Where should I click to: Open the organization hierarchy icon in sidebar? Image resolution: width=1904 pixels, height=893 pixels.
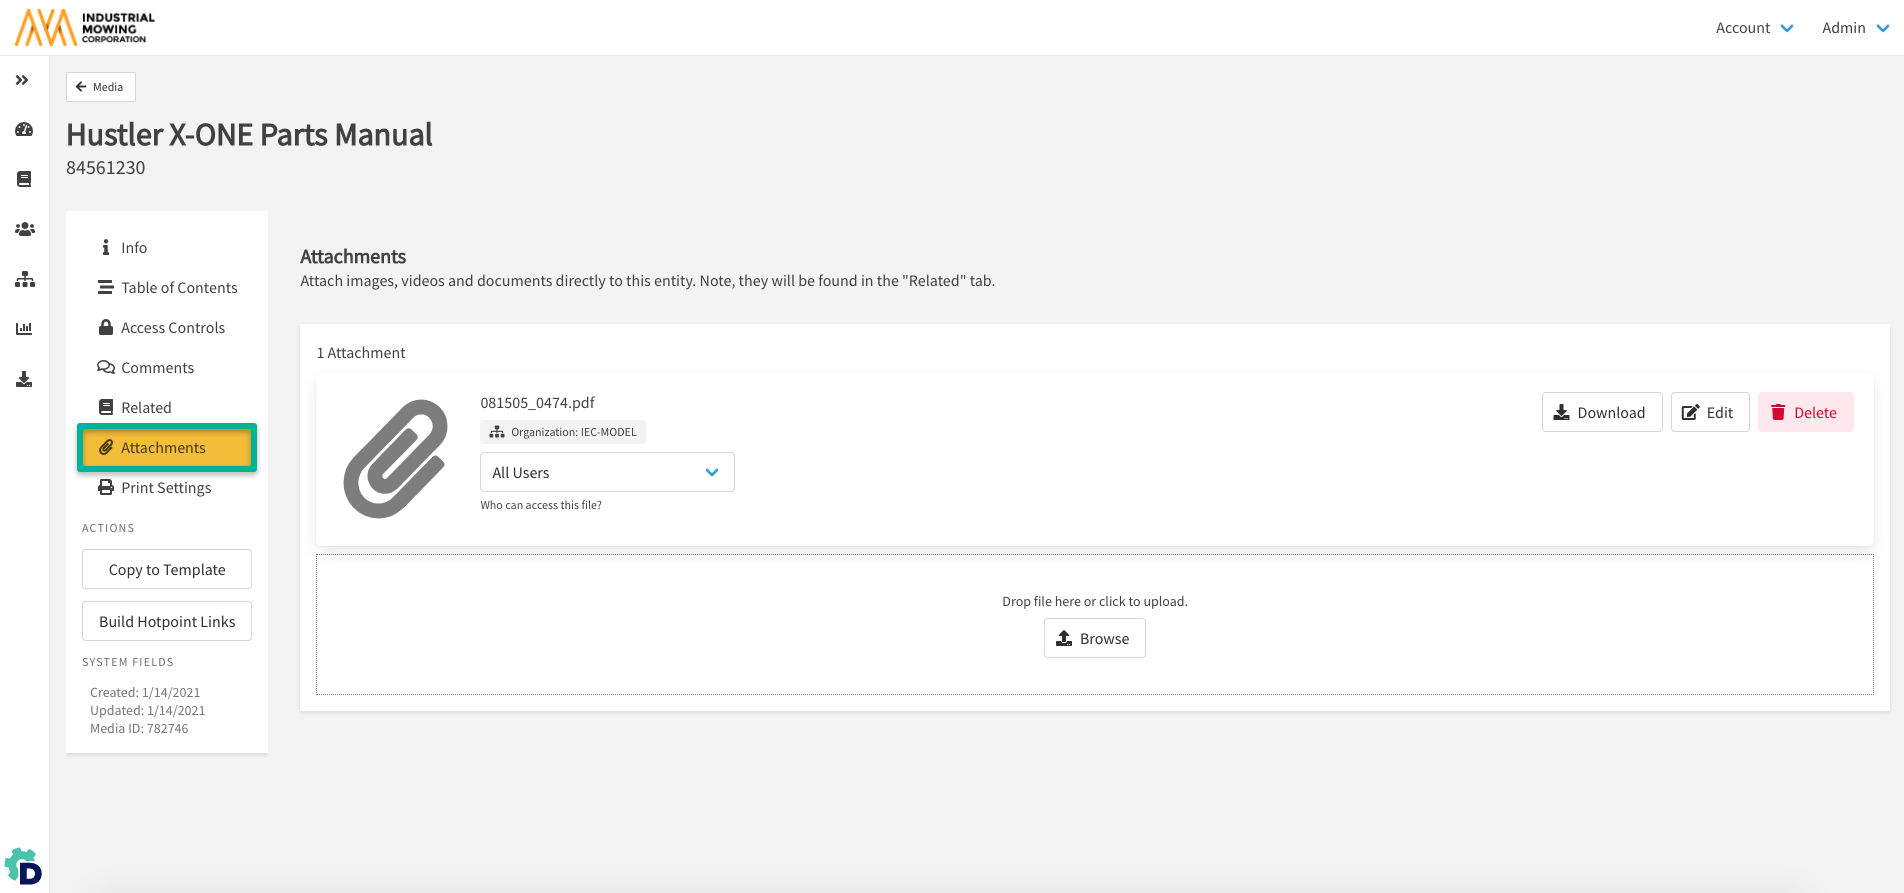pos(24,280)
